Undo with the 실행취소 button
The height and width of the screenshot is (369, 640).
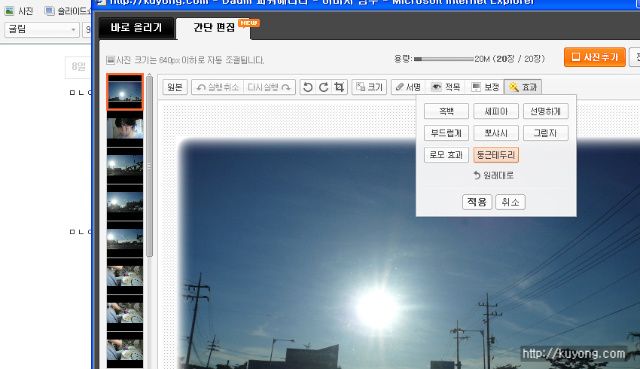coord(218,87)
